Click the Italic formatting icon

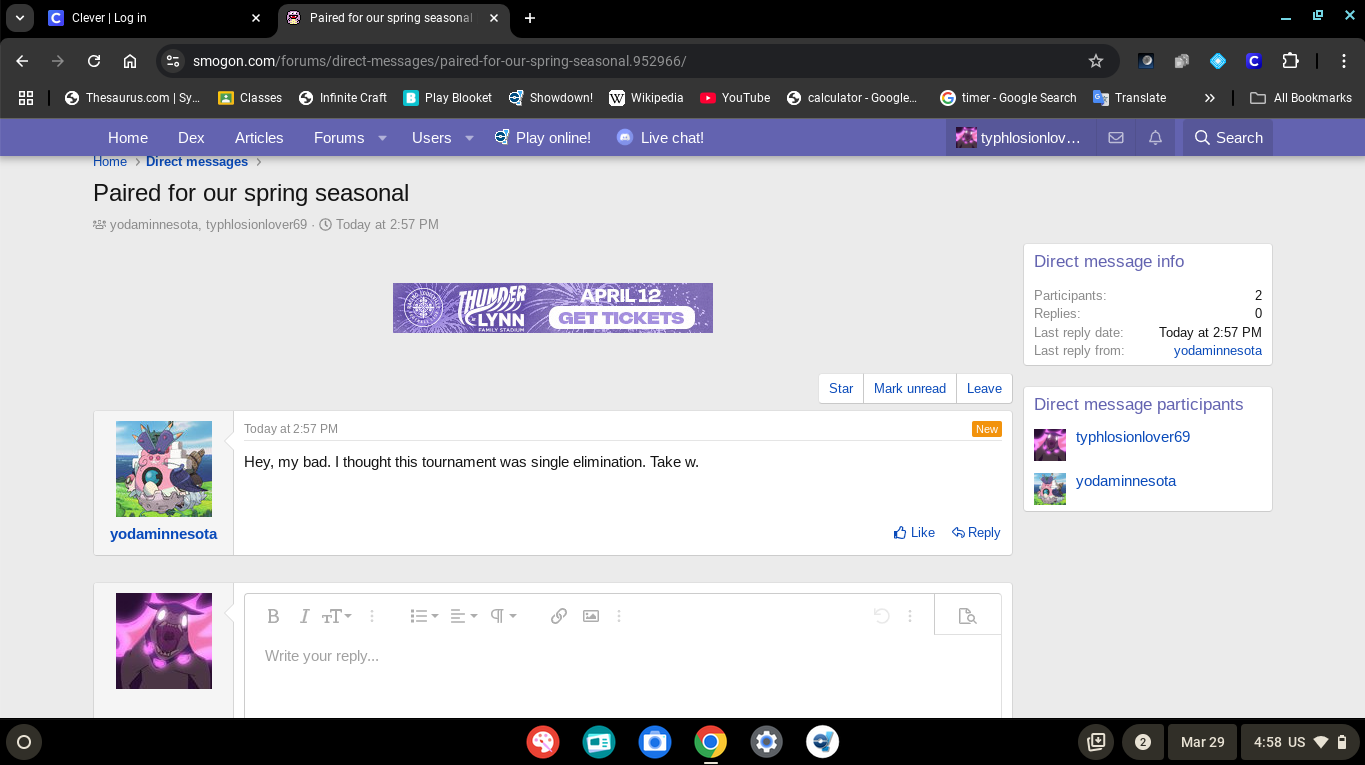point(304,616)
